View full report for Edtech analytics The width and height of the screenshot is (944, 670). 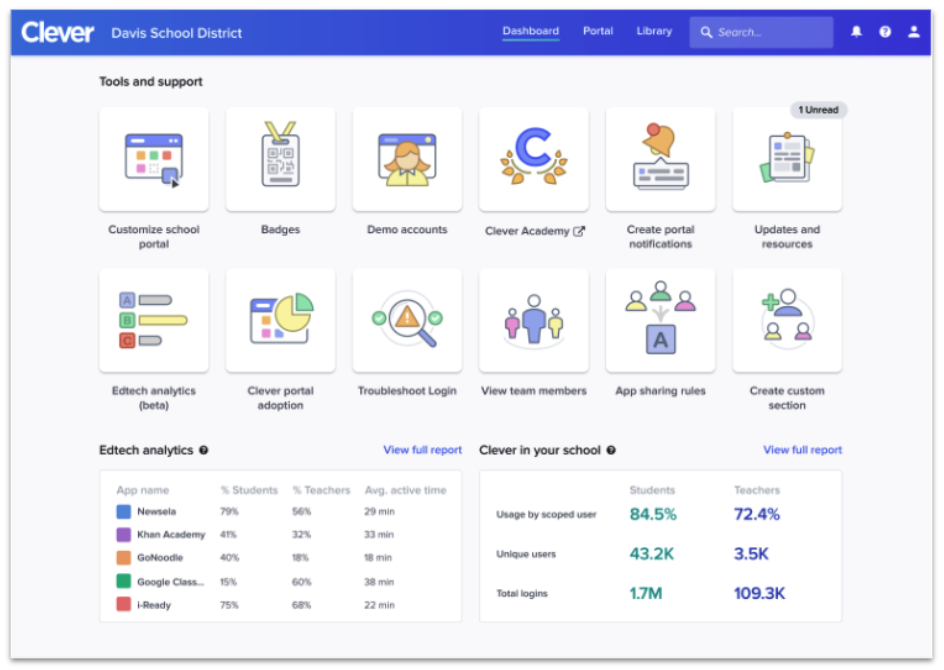coord(422,450)
